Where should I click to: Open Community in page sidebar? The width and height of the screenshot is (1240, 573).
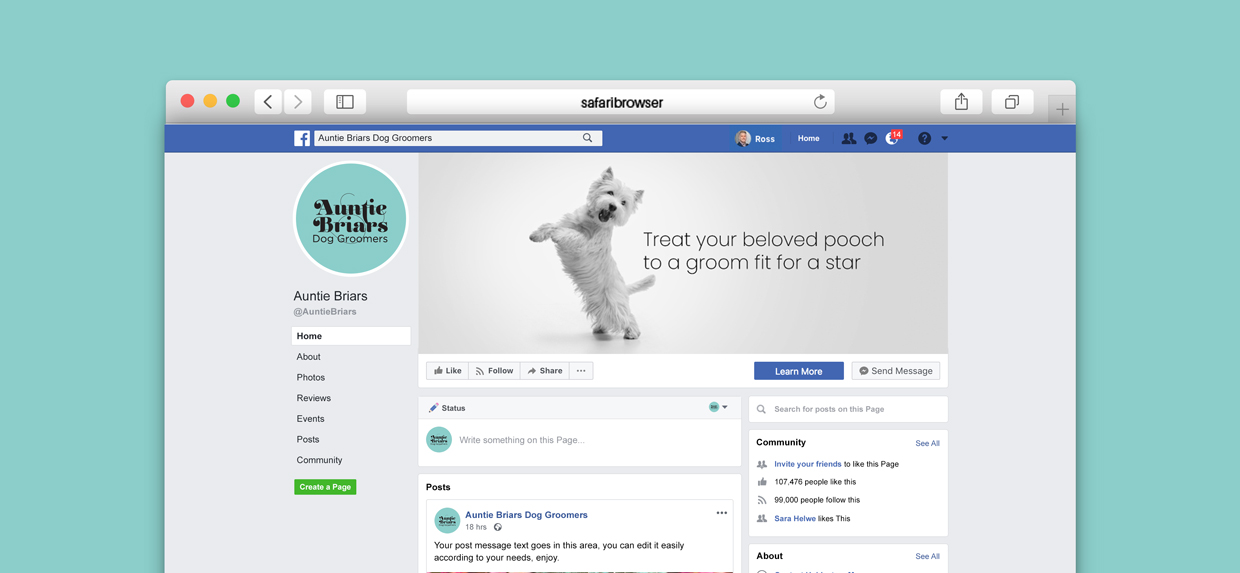pyautogui.click(x=319, y=460)
